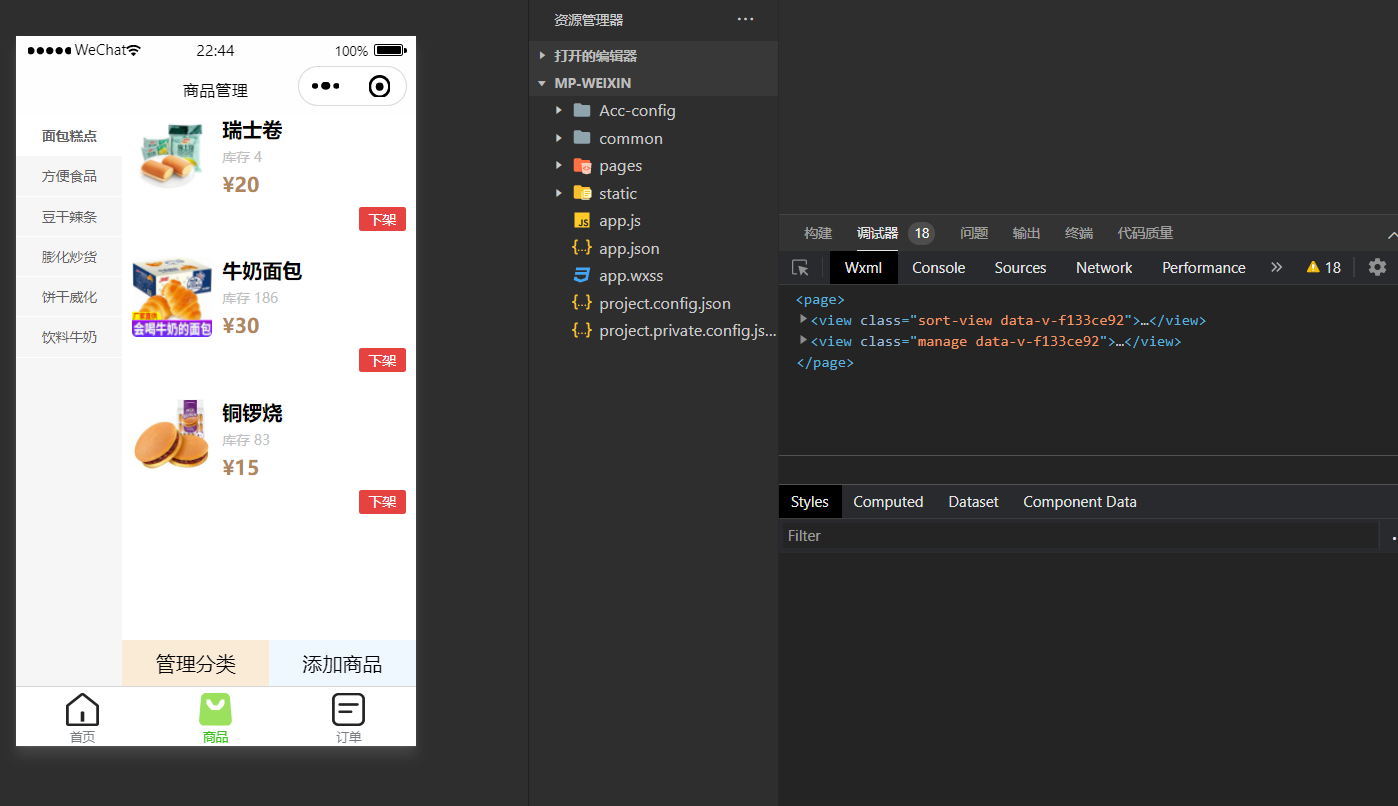Open the Performance devtools tab
This screenshot has height=806, width=1398.
(1204, 267)
